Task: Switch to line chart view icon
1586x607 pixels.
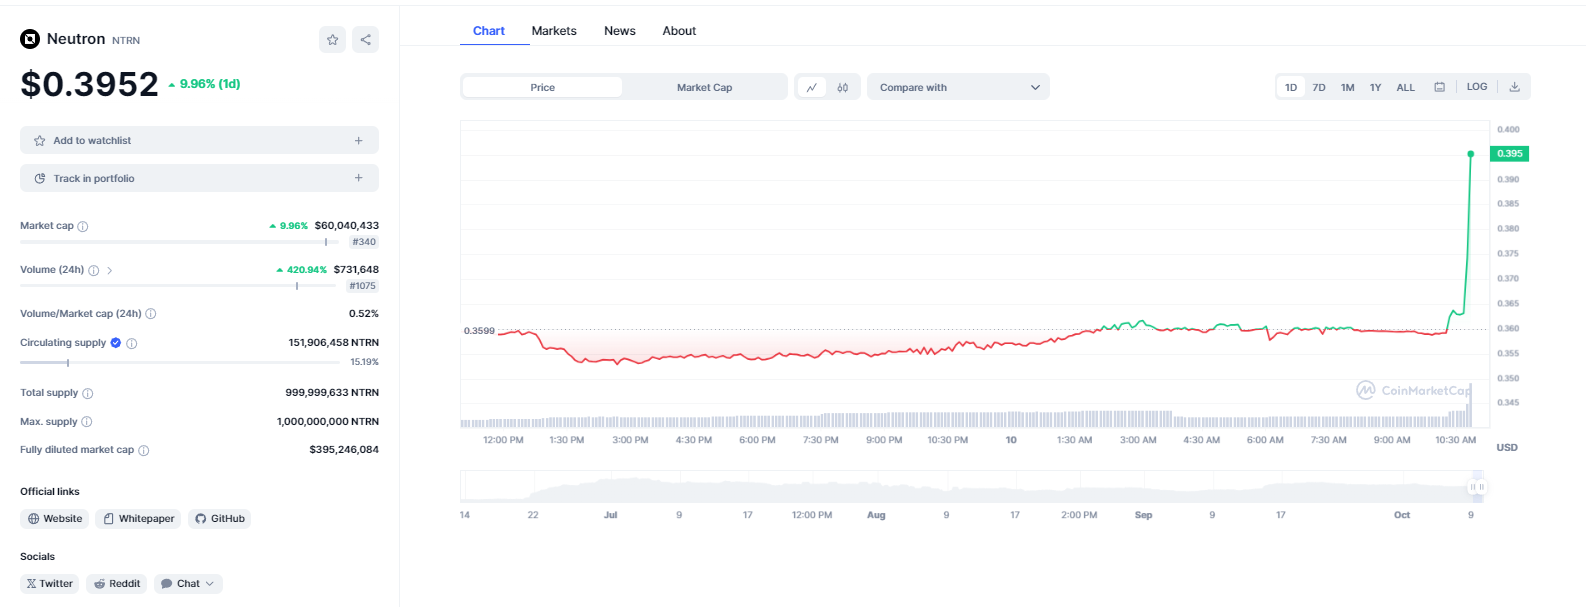Action: (812, 88)
